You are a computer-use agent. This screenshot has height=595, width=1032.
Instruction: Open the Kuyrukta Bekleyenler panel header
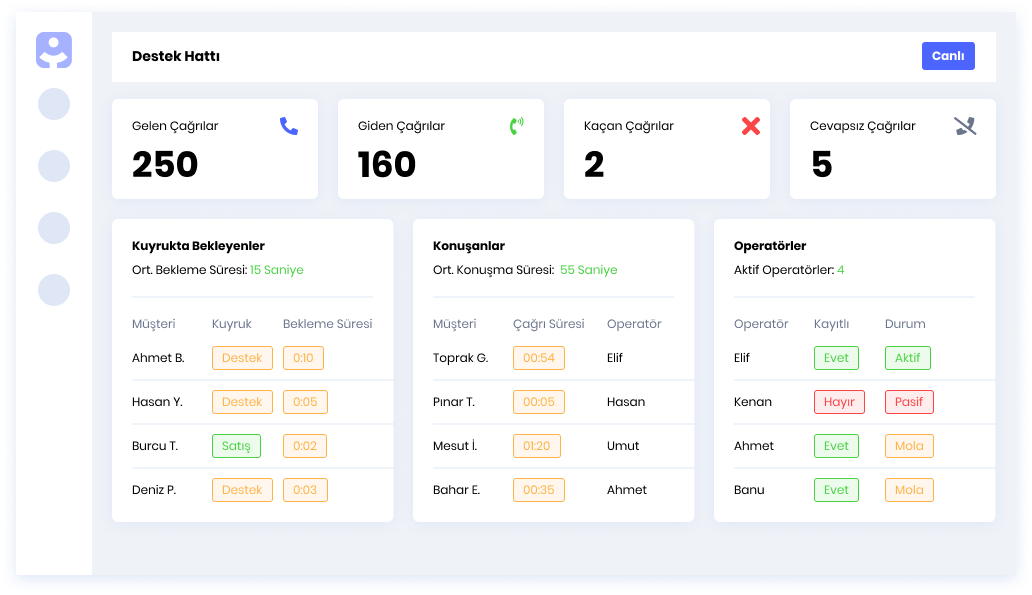click(x=196, y=245)
